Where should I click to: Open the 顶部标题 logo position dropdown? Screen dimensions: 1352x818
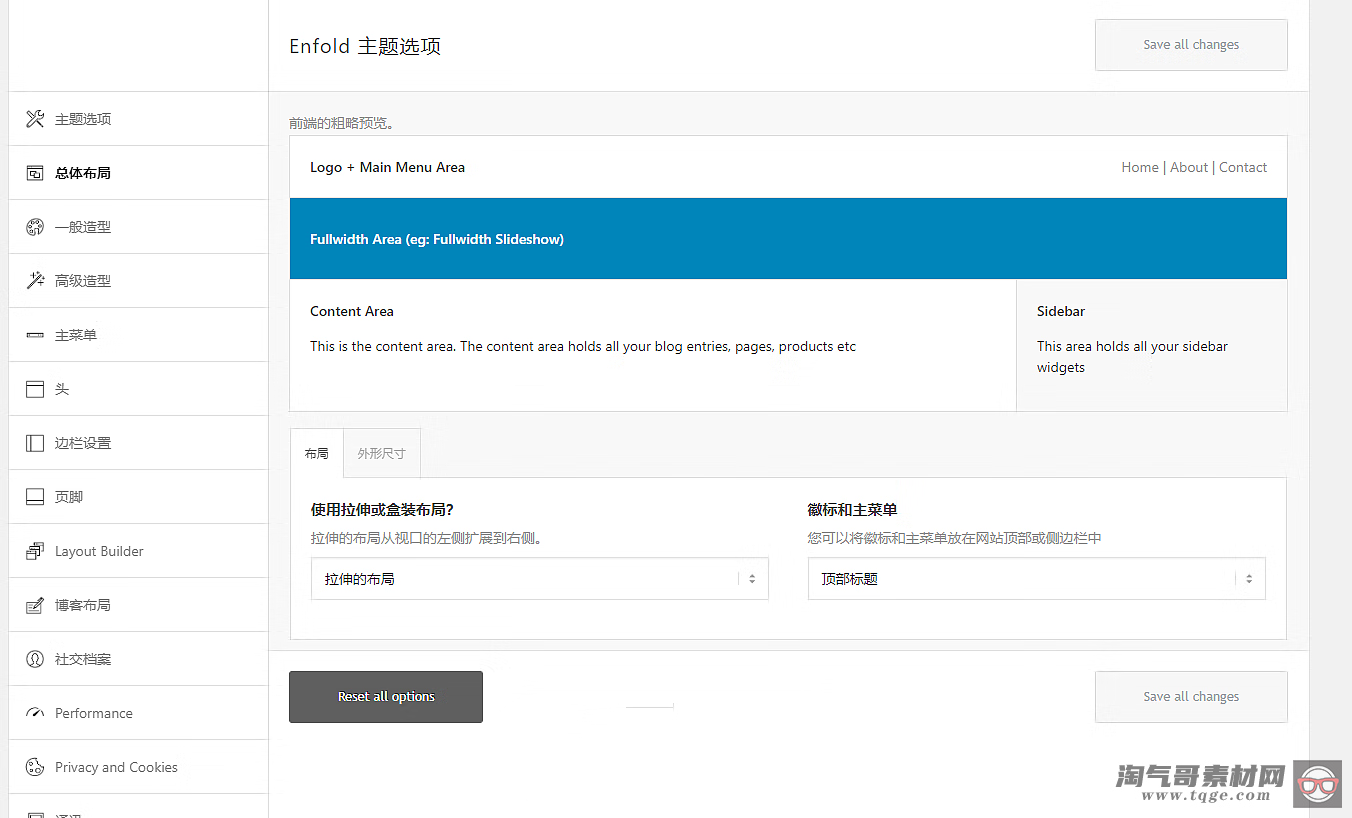[1037, 579]
